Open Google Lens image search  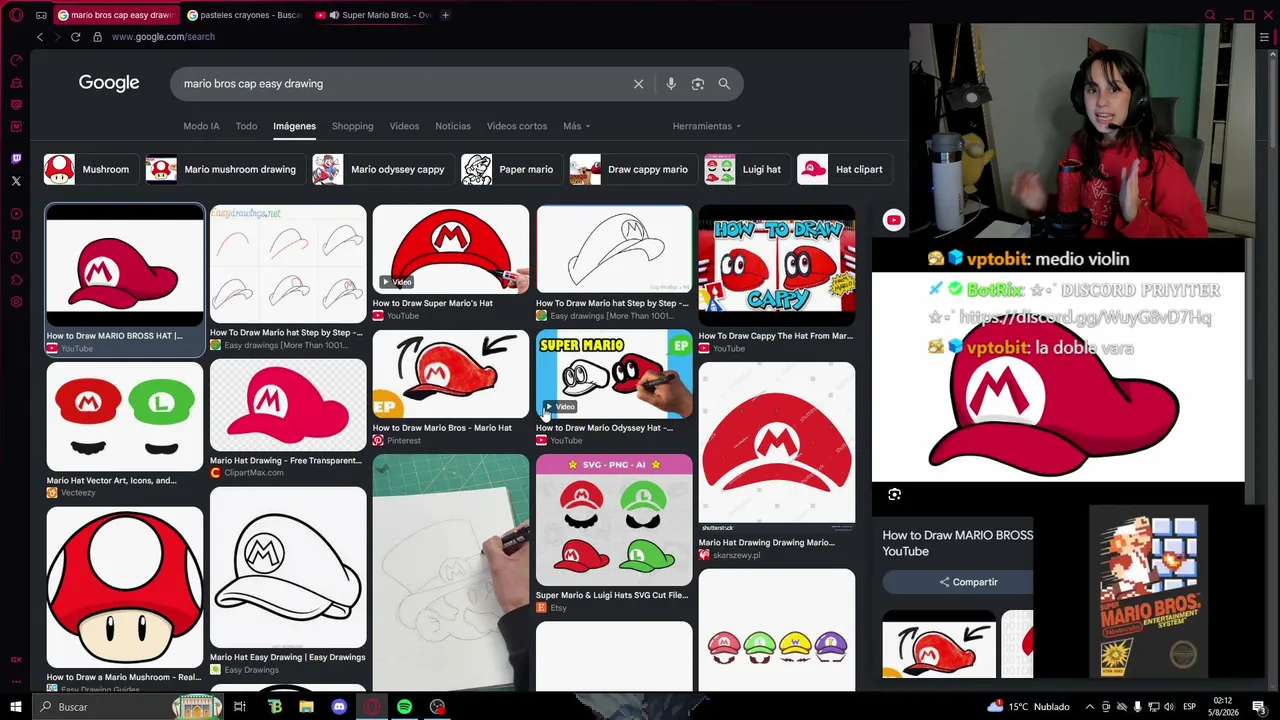coord(698,84)
